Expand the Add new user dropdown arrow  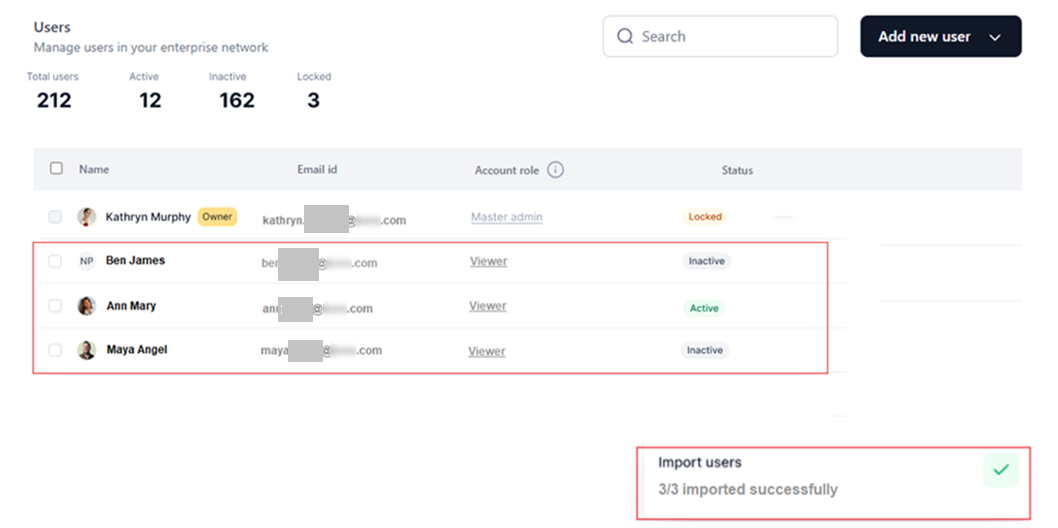(x=994, y=37)
